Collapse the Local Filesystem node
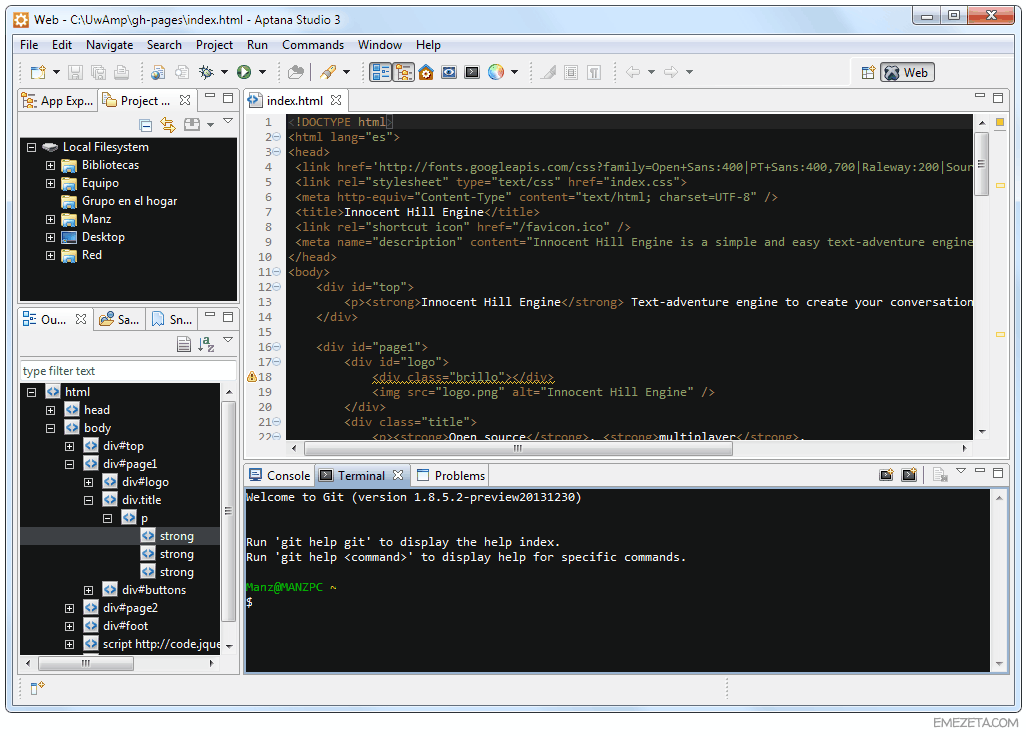 point(31,147)
